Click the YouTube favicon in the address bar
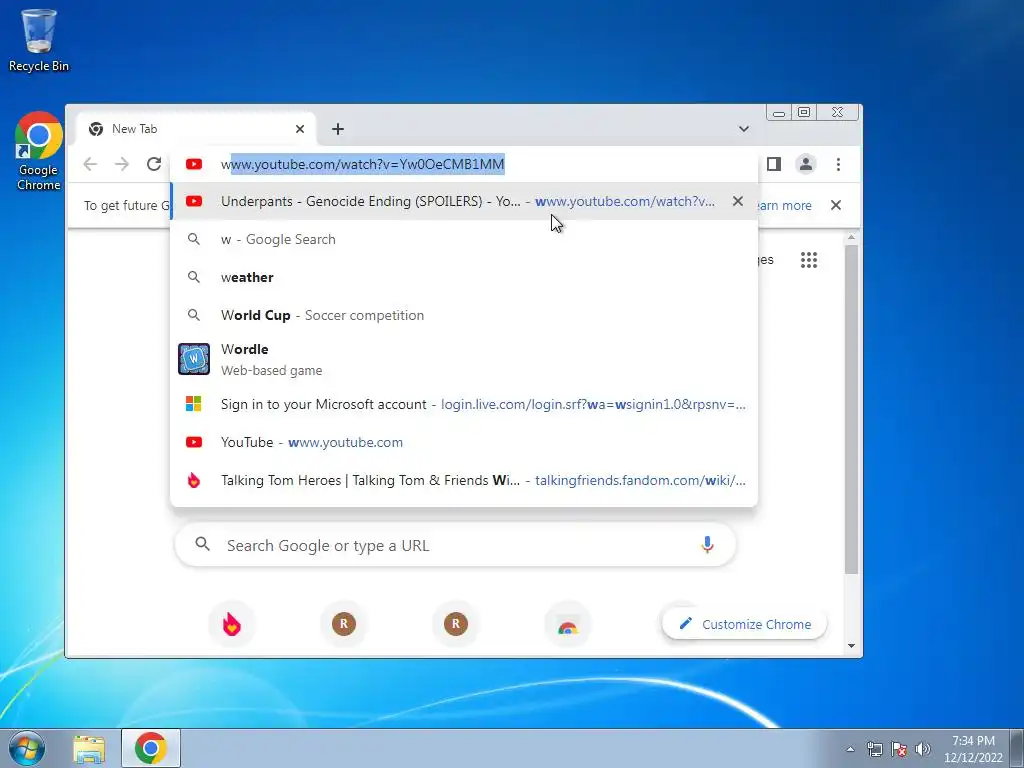 coord(193,164)
